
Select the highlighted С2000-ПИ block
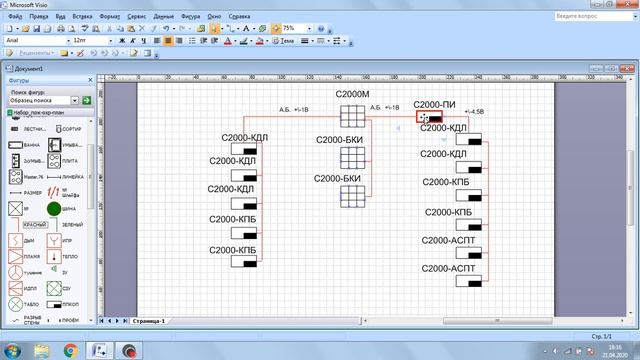point(429,117)
